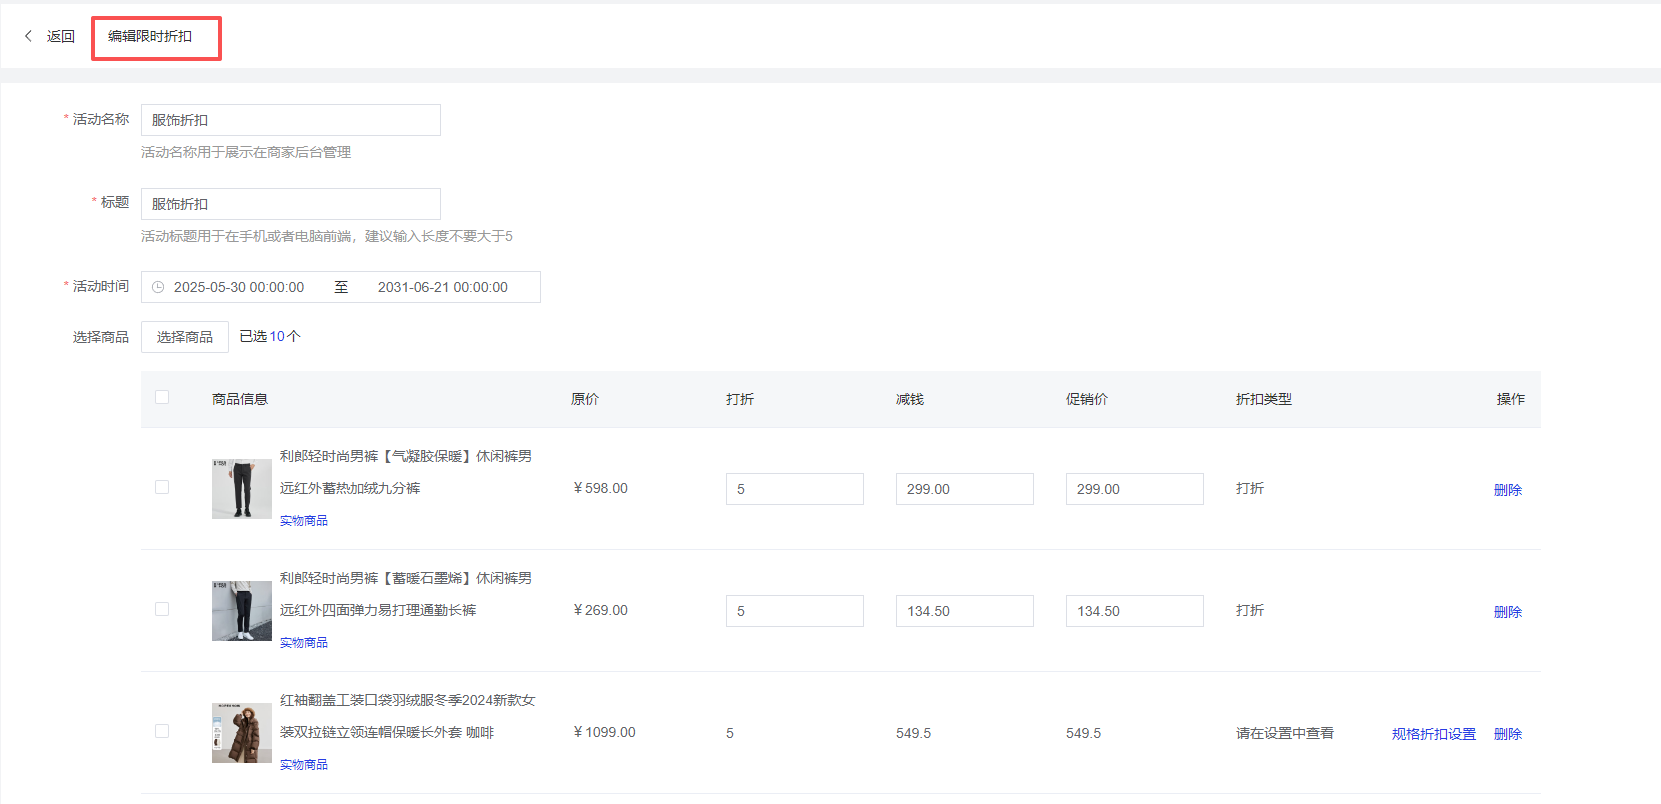Delete the ¥269.00 product row

[1507, 612]
